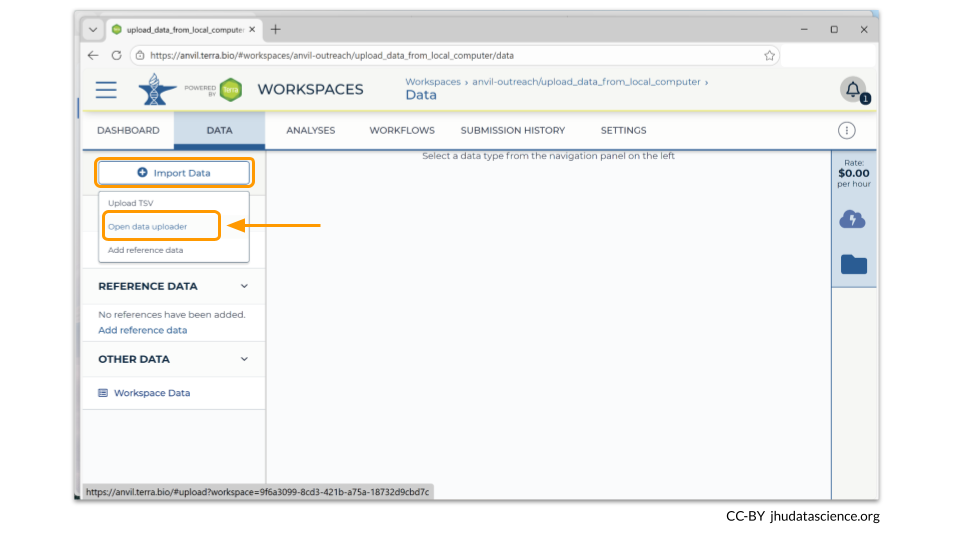This screenshot has height=540, width=960.
Task: Click the upload_data_from_local_computer browser tab
Action: [x=184, y=29]
